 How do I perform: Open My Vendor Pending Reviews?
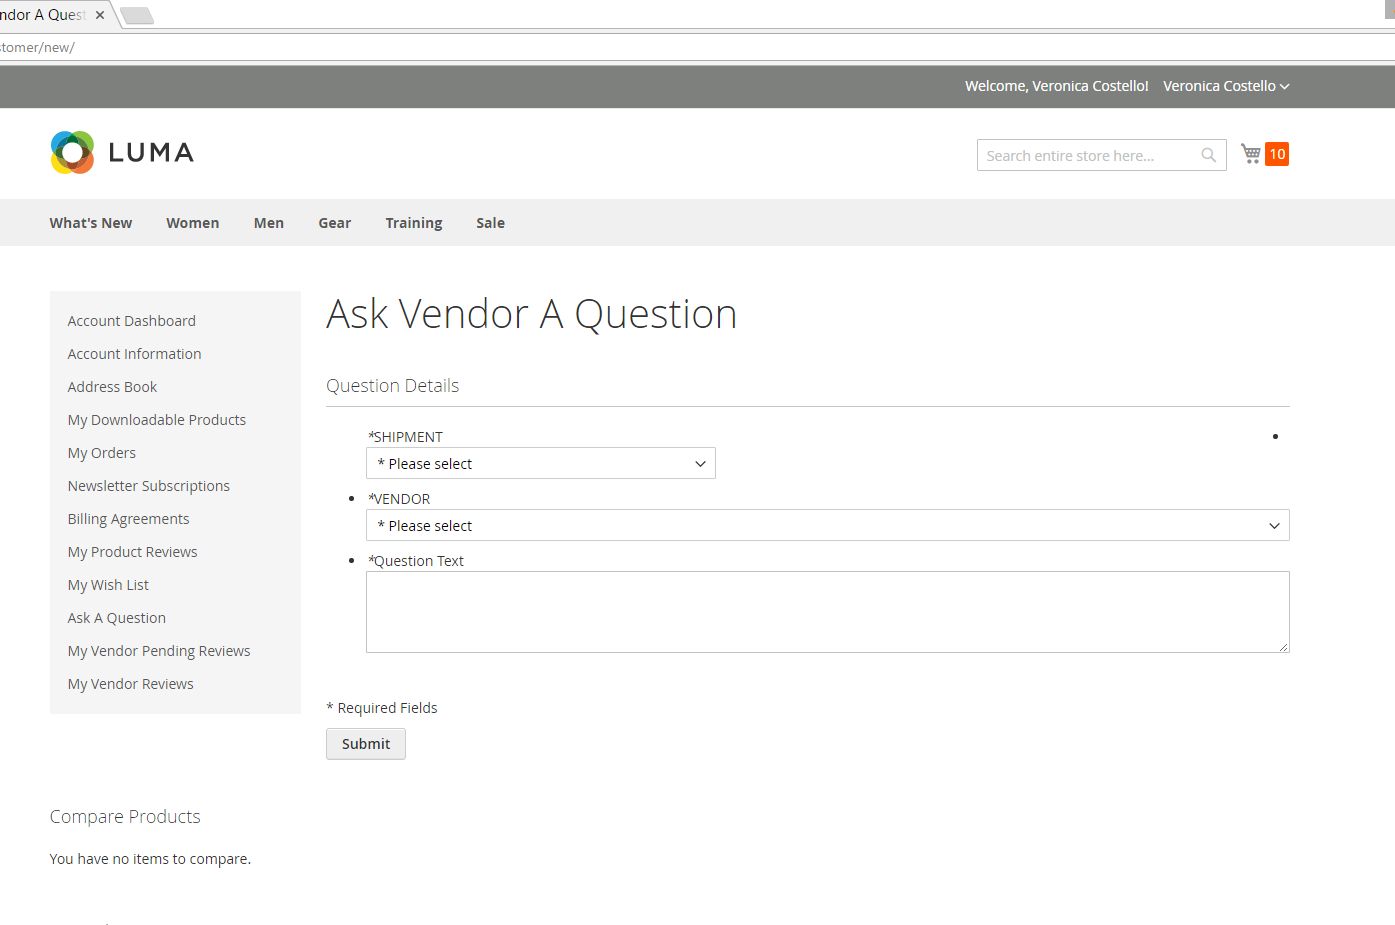(159, 651)
